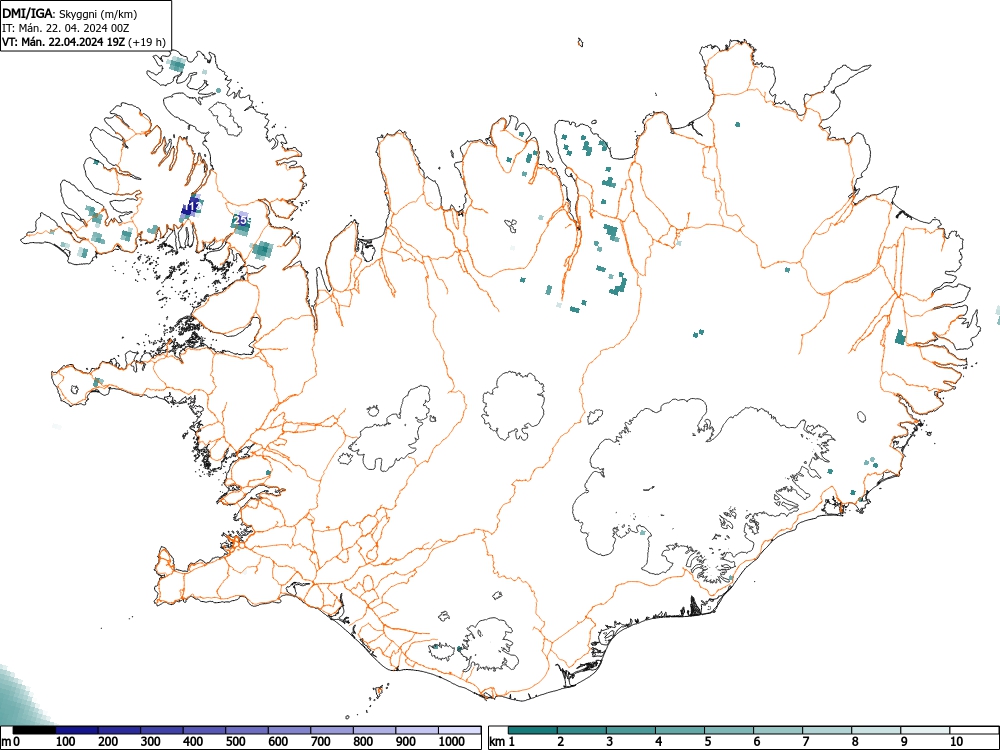The height and width of the screenshot is (750, 1000).
Task: Click the dark teal 1–2 km legend swatch
Action: point(533,730)
